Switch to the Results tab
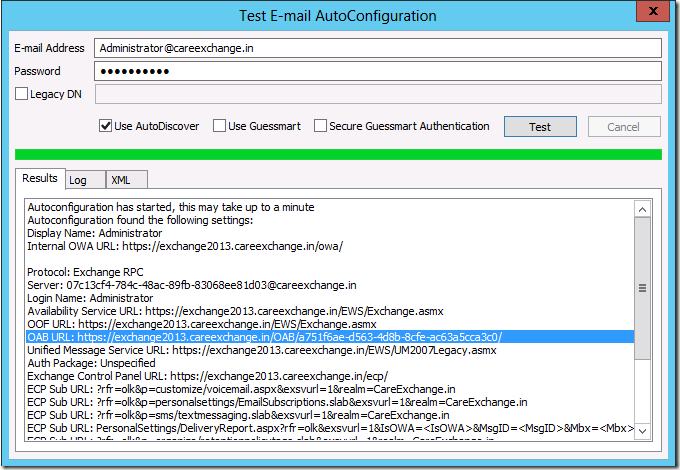The image size is (680, 470). tap(40, 178)
